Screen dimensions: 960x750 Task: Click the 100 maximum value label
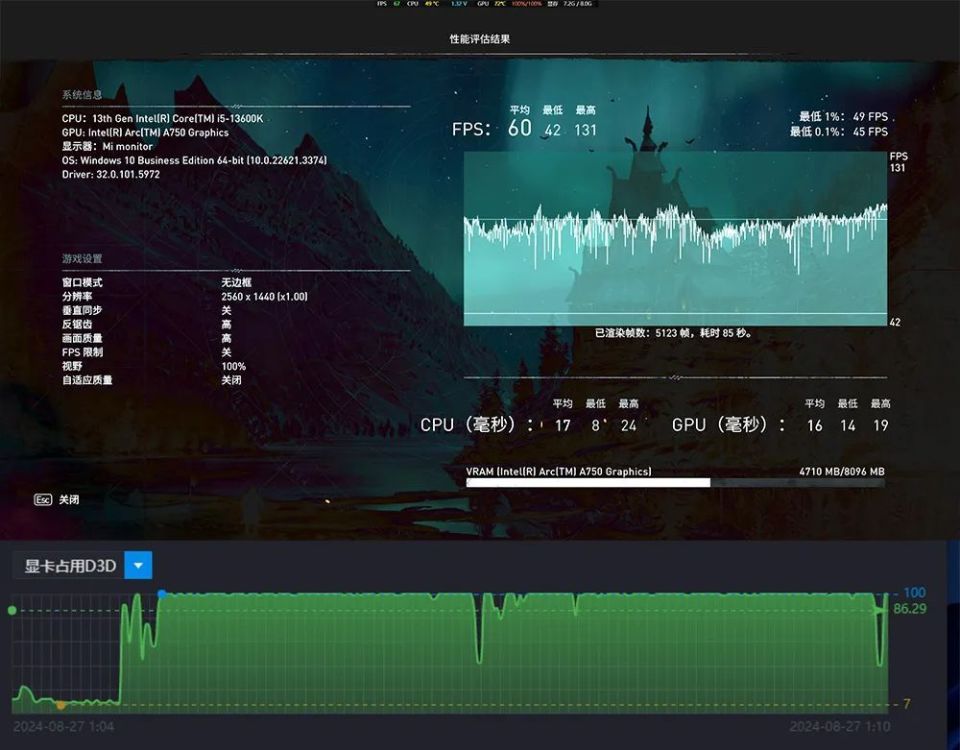coord(914,593)
